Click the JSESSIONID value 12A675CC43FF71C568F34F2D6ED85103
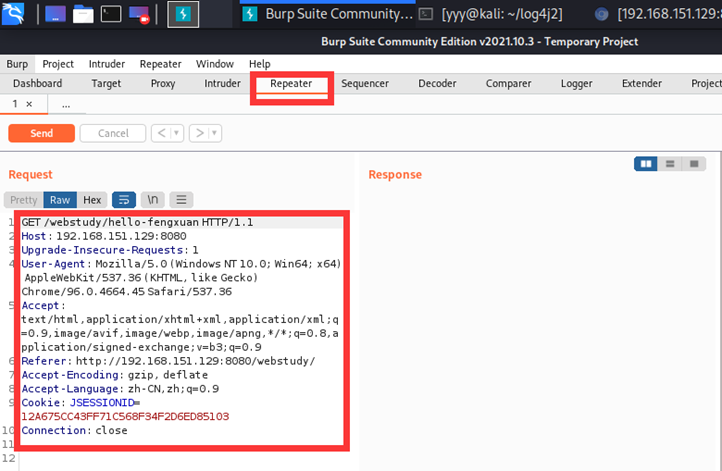 pyautogui.click(x=125, y=416)
